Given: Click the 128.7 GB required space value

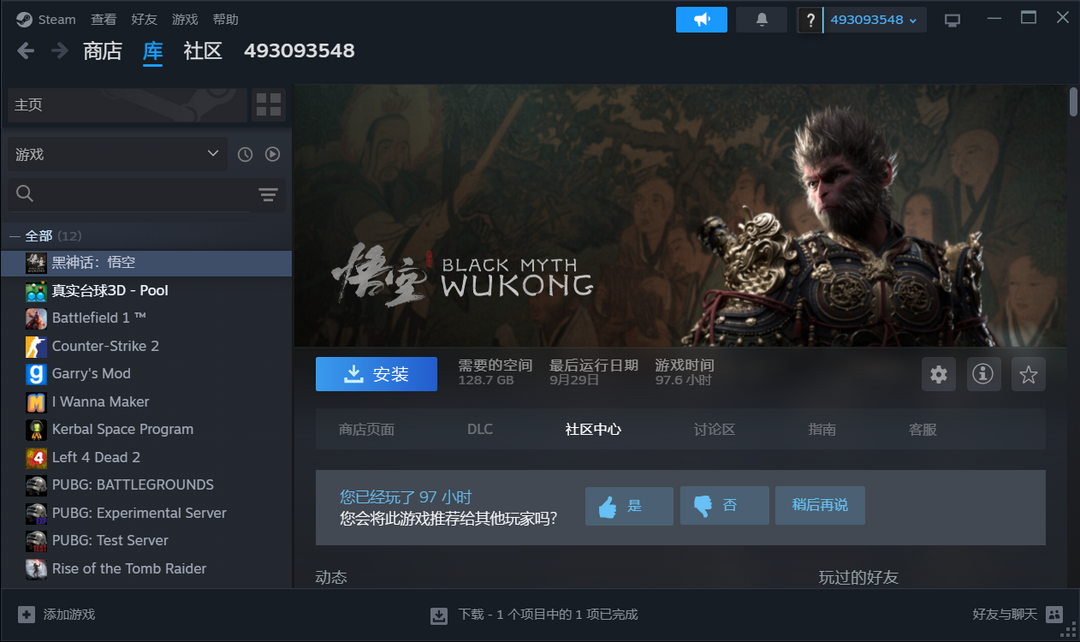Looking at the screenshot, I should [486, 380].
